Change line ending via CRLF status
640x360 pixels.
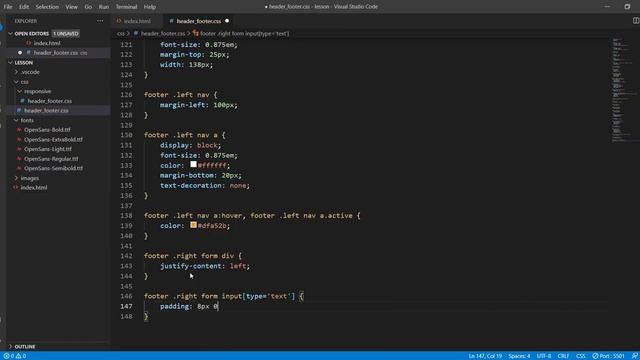point(563,356)
